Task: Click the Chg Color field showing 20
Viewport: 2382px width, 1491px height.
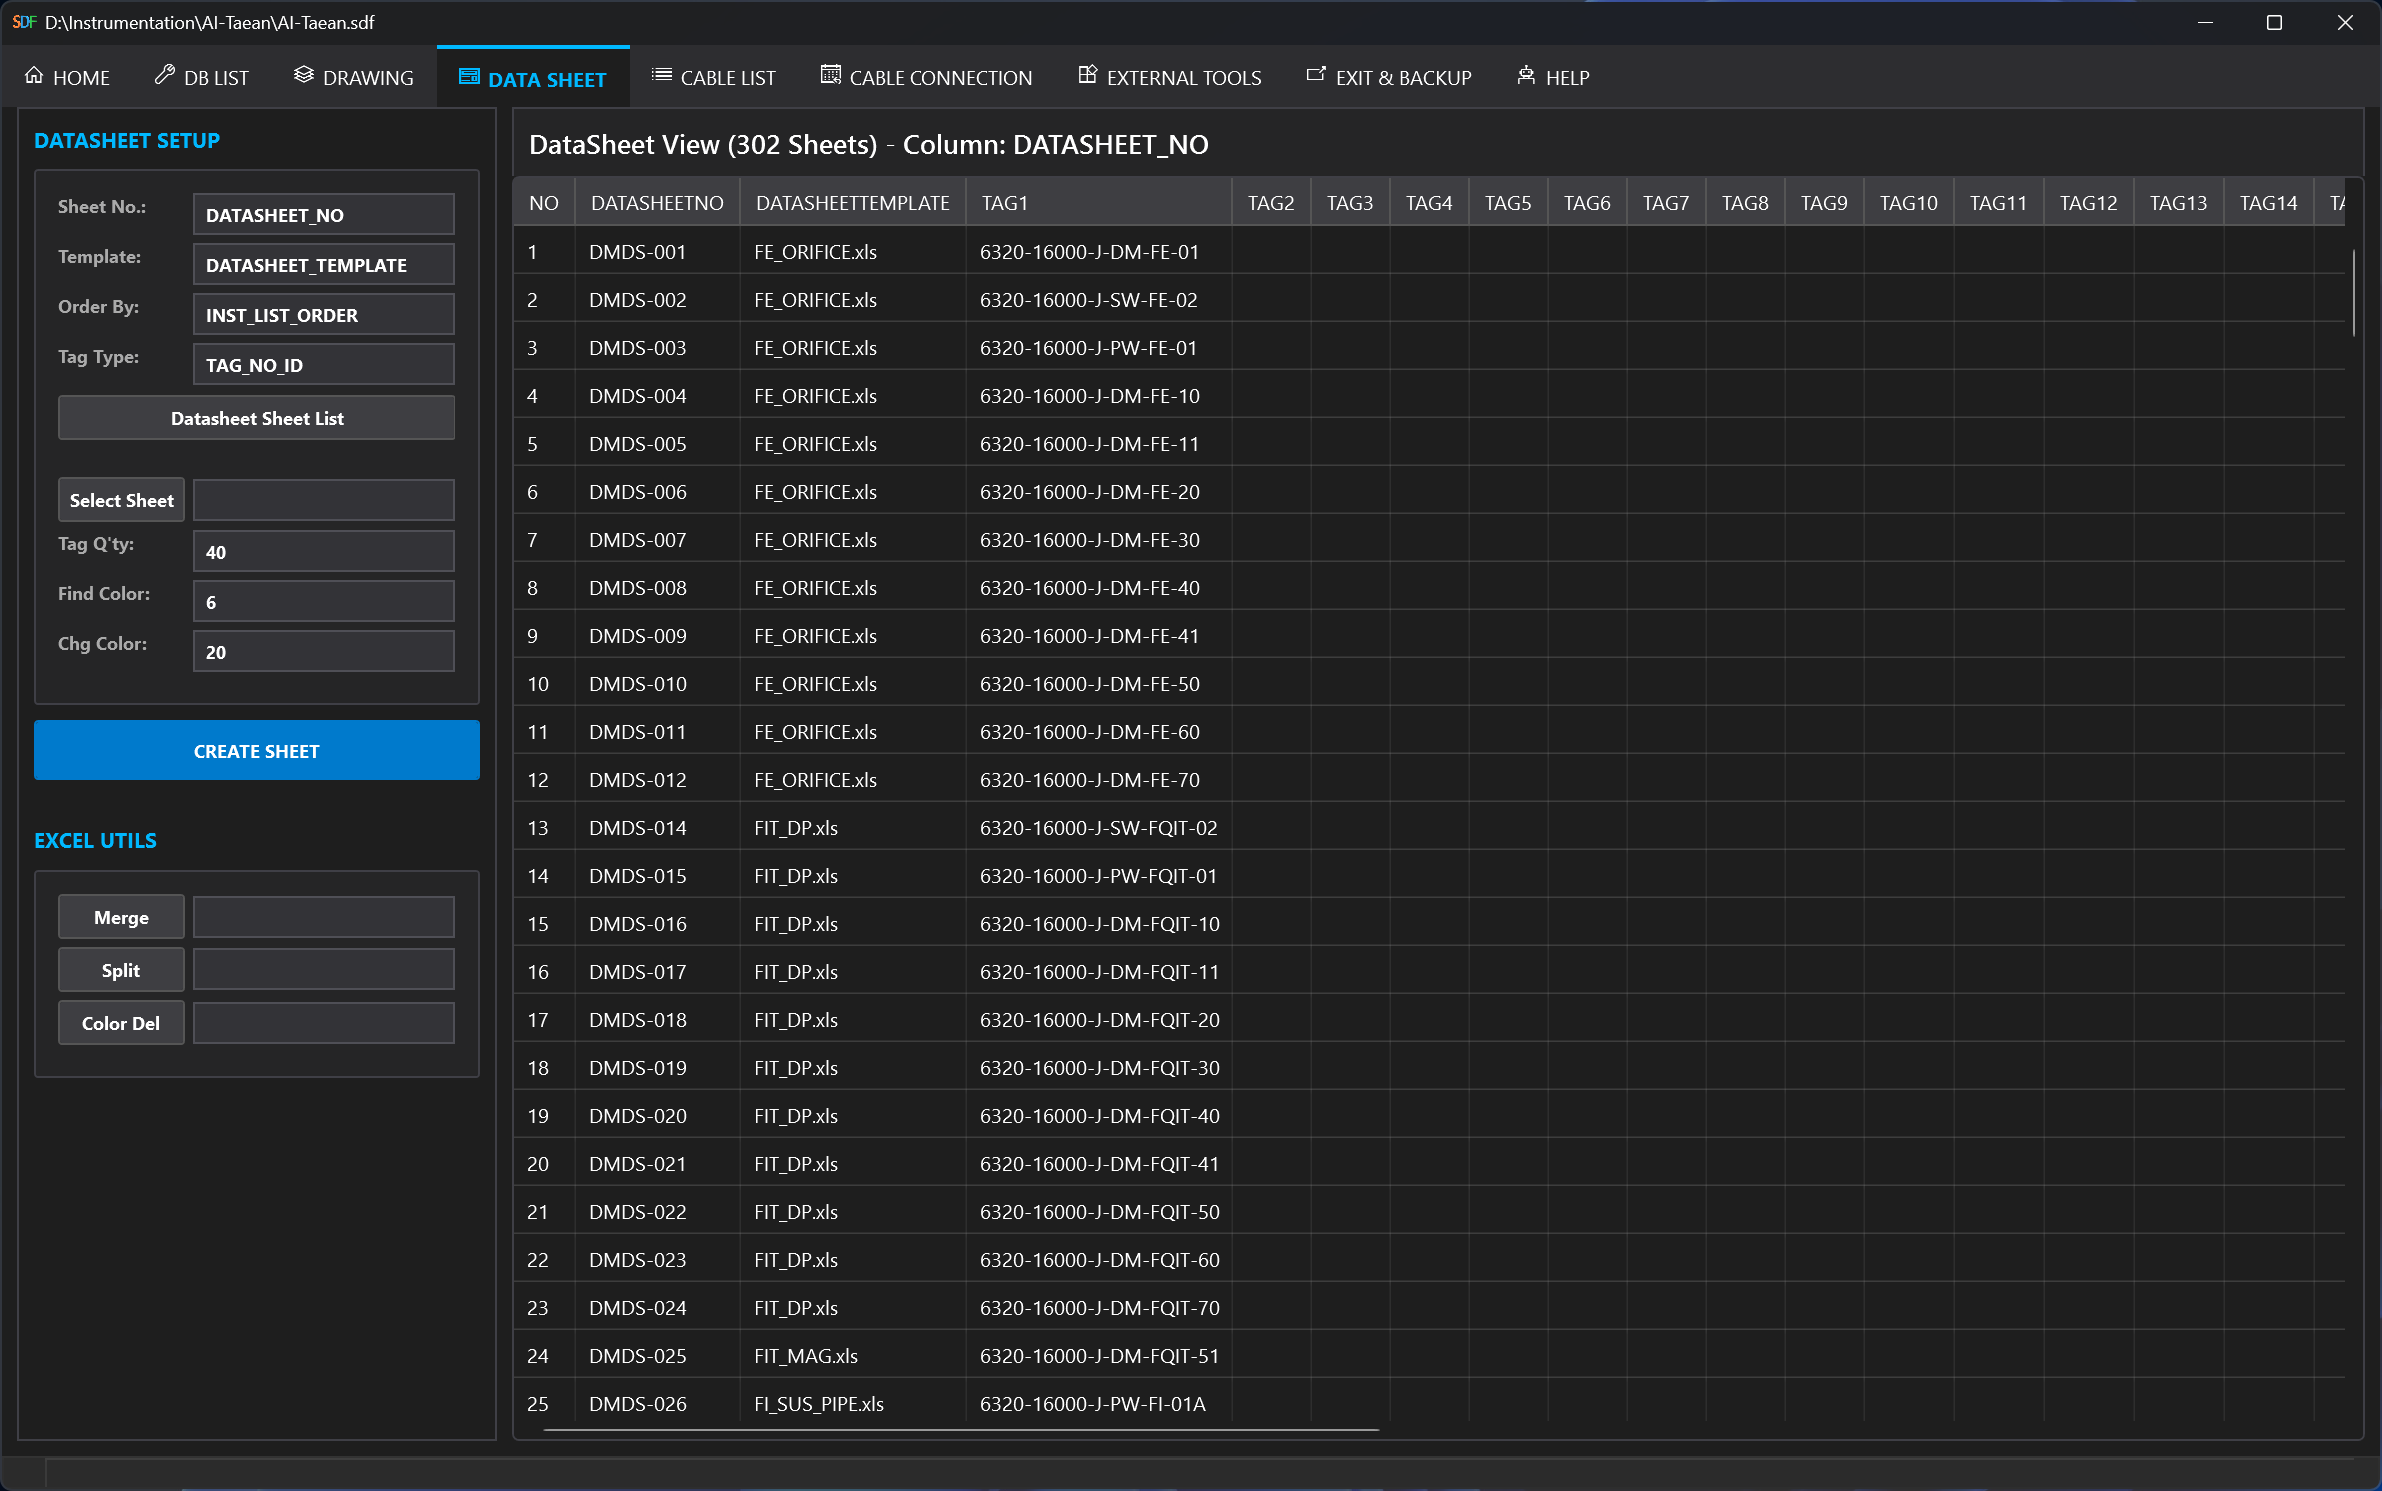Action: click(x=324, y=652)
